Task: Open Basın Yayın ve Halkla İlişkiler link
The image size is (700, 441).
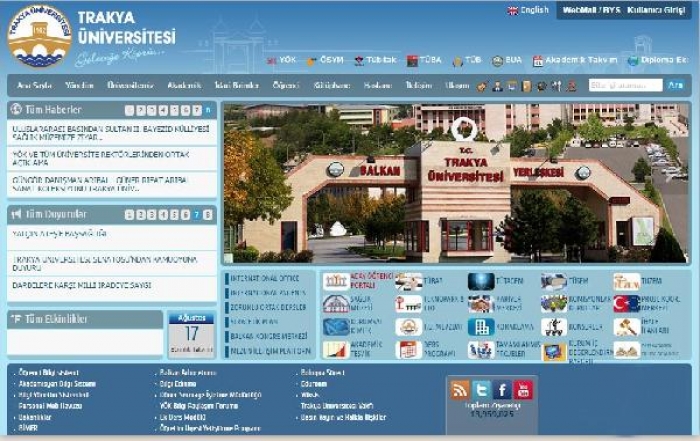Action: click(343, 417)
